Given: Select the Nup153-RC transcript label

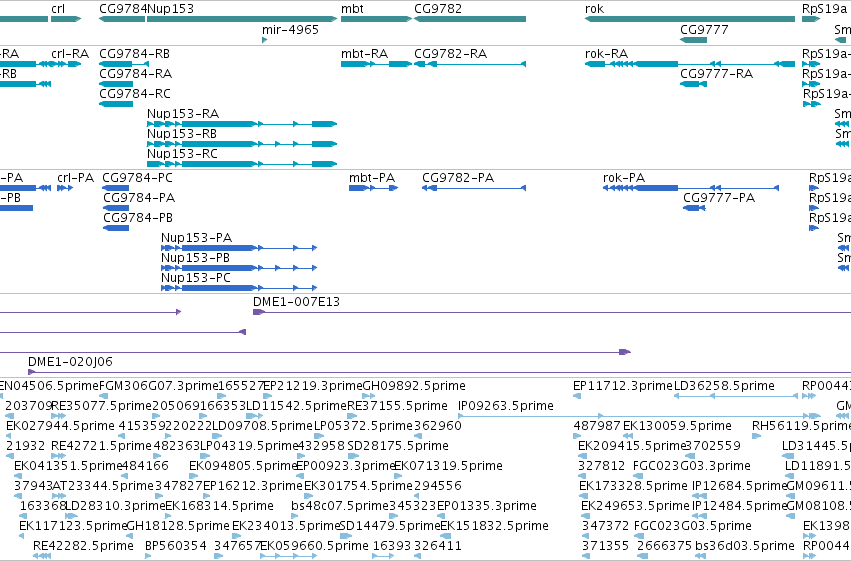Looking at the screenshot, I should [182, 154].
